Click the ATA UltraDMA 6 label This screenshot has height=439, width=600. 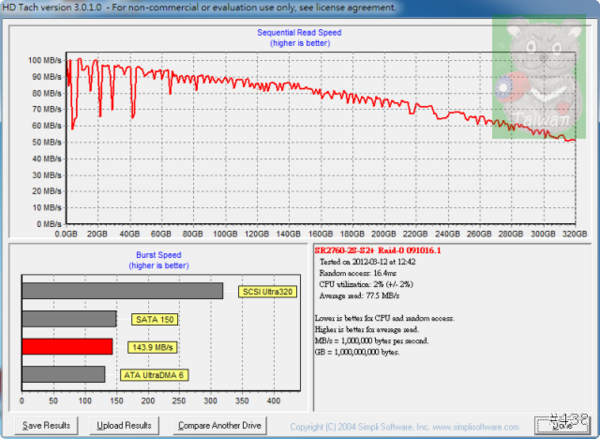coord(156,374)
